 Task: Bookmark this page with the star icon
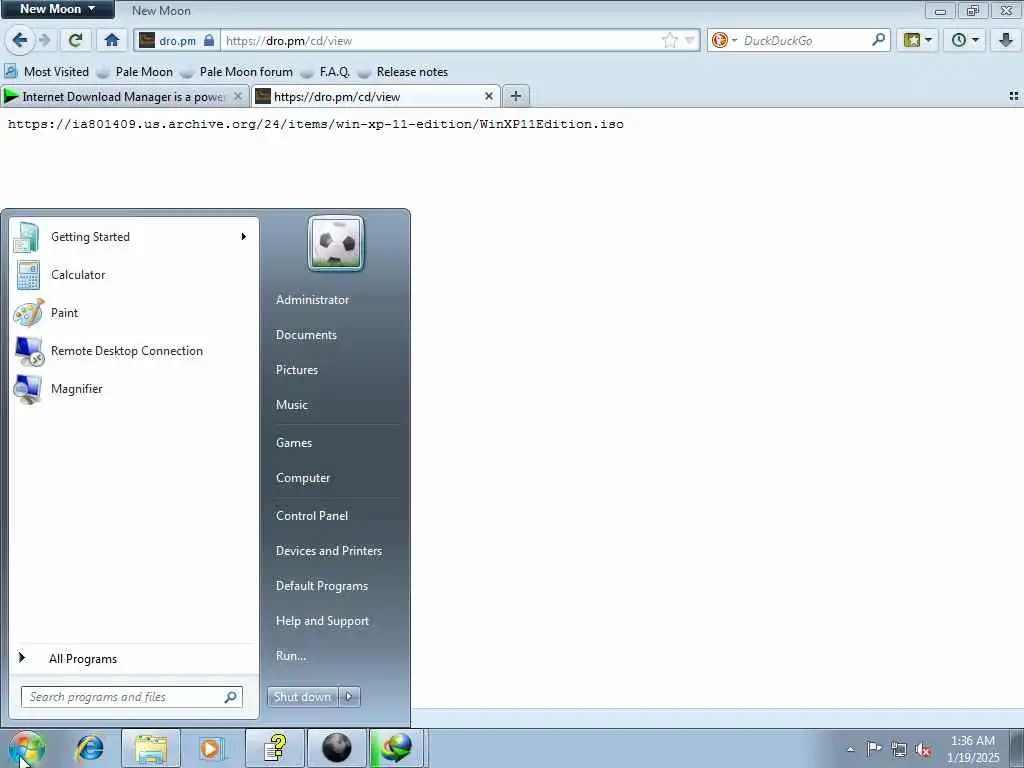[x=669, y=40]
